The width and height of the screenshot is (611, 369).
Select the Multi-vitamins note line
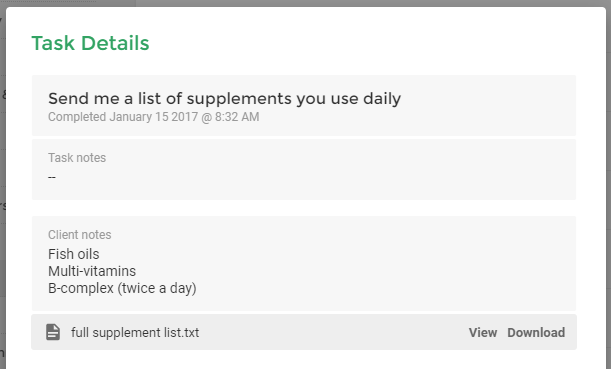92,271
